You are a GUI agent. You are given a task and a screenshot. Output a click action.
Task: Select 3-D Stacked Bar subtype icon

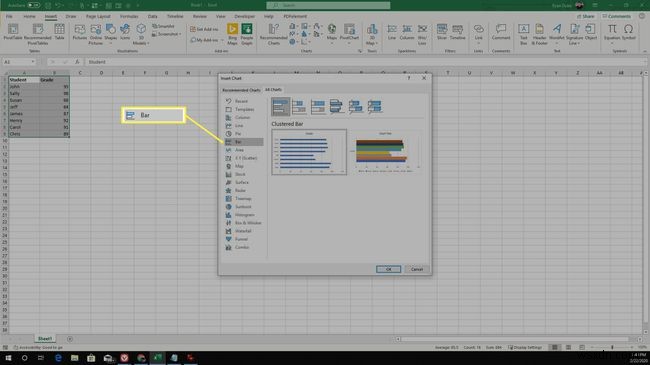(x=356, y=106)
